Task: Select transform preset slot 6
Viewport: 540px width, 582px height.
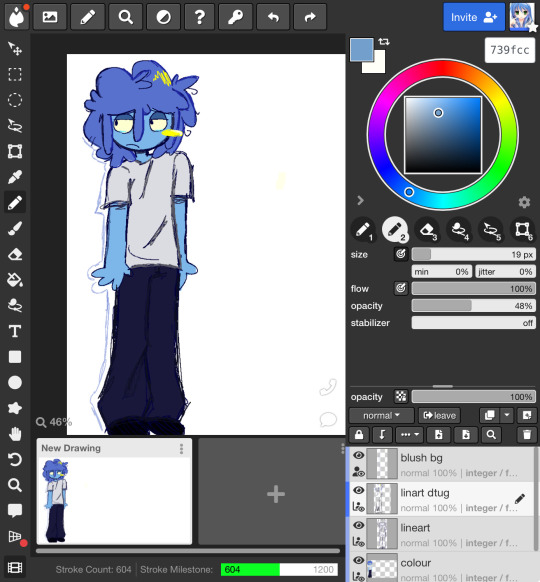Action: tap(523, 230)
